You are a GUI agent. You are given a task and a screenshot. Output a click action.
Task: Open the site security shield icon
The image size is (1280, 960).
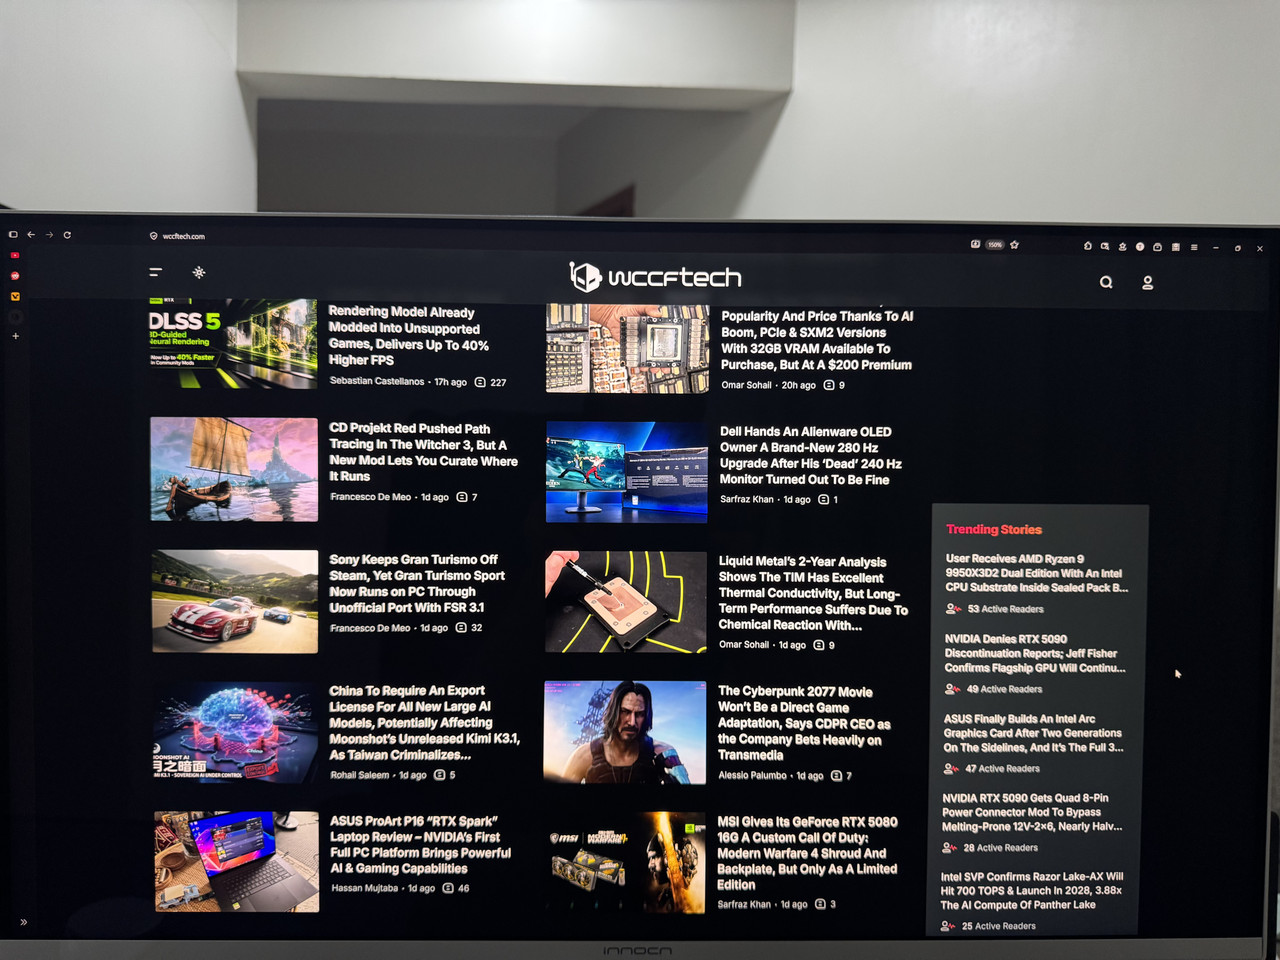(x=154, y=237)
